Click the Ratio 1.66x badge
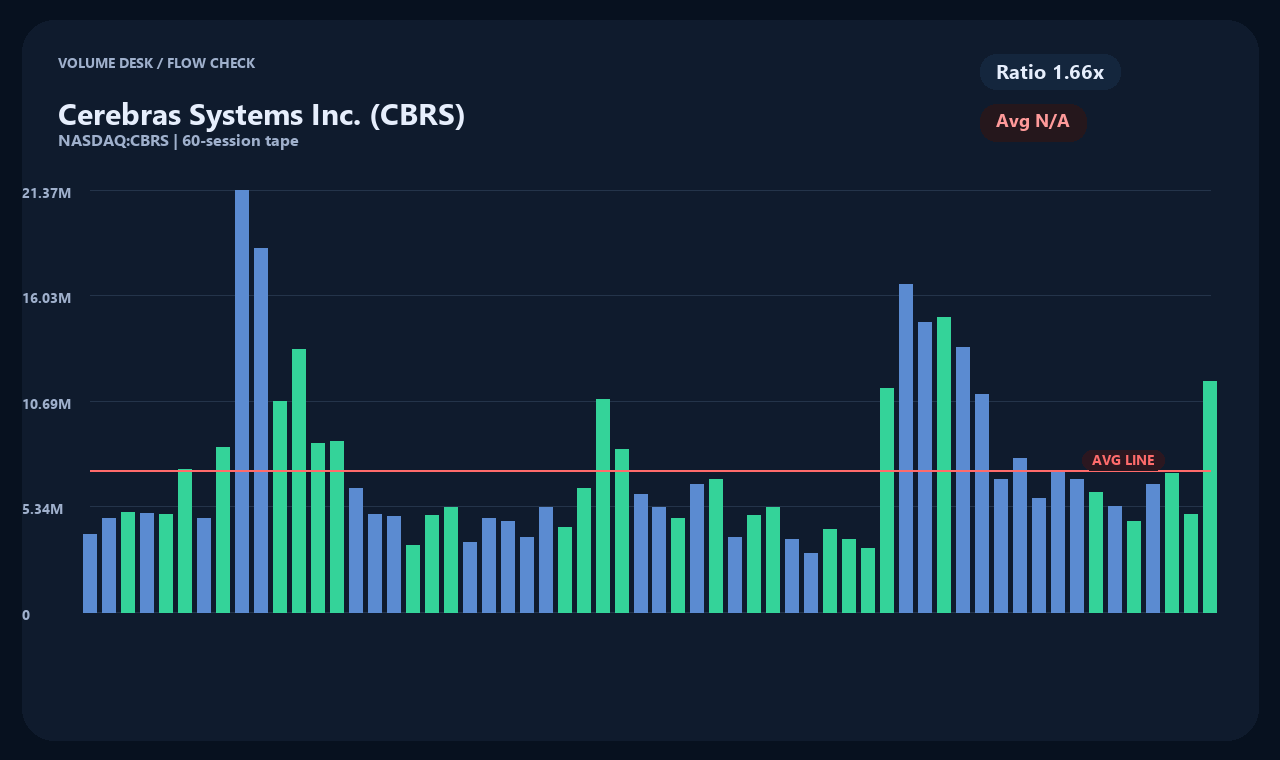1280x760 pixels. point(1050,72)
